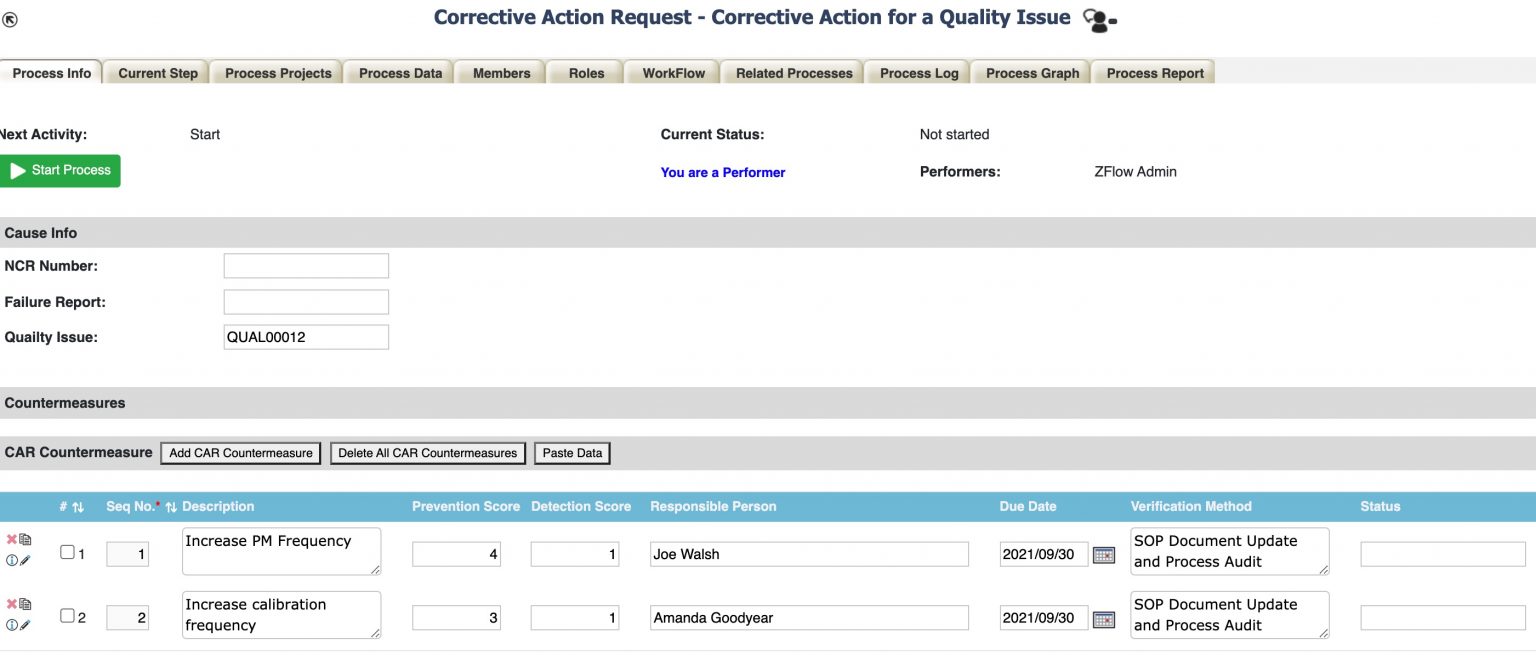The image size is (1536, 672).
Task: Sort by the # column arrows
Action: (x=77, y=507)
